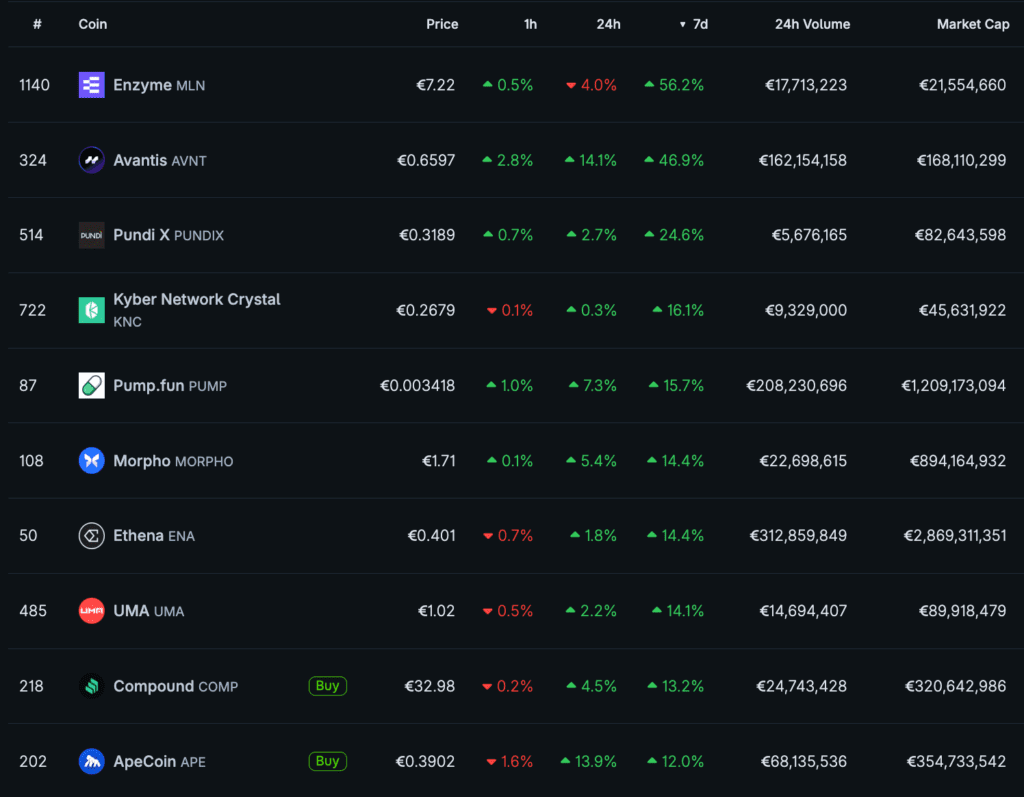Viewport: 1024px width, 797px height.
Task: Click the Avantis AVNT coin icon
Action: (x=91, y=160)
